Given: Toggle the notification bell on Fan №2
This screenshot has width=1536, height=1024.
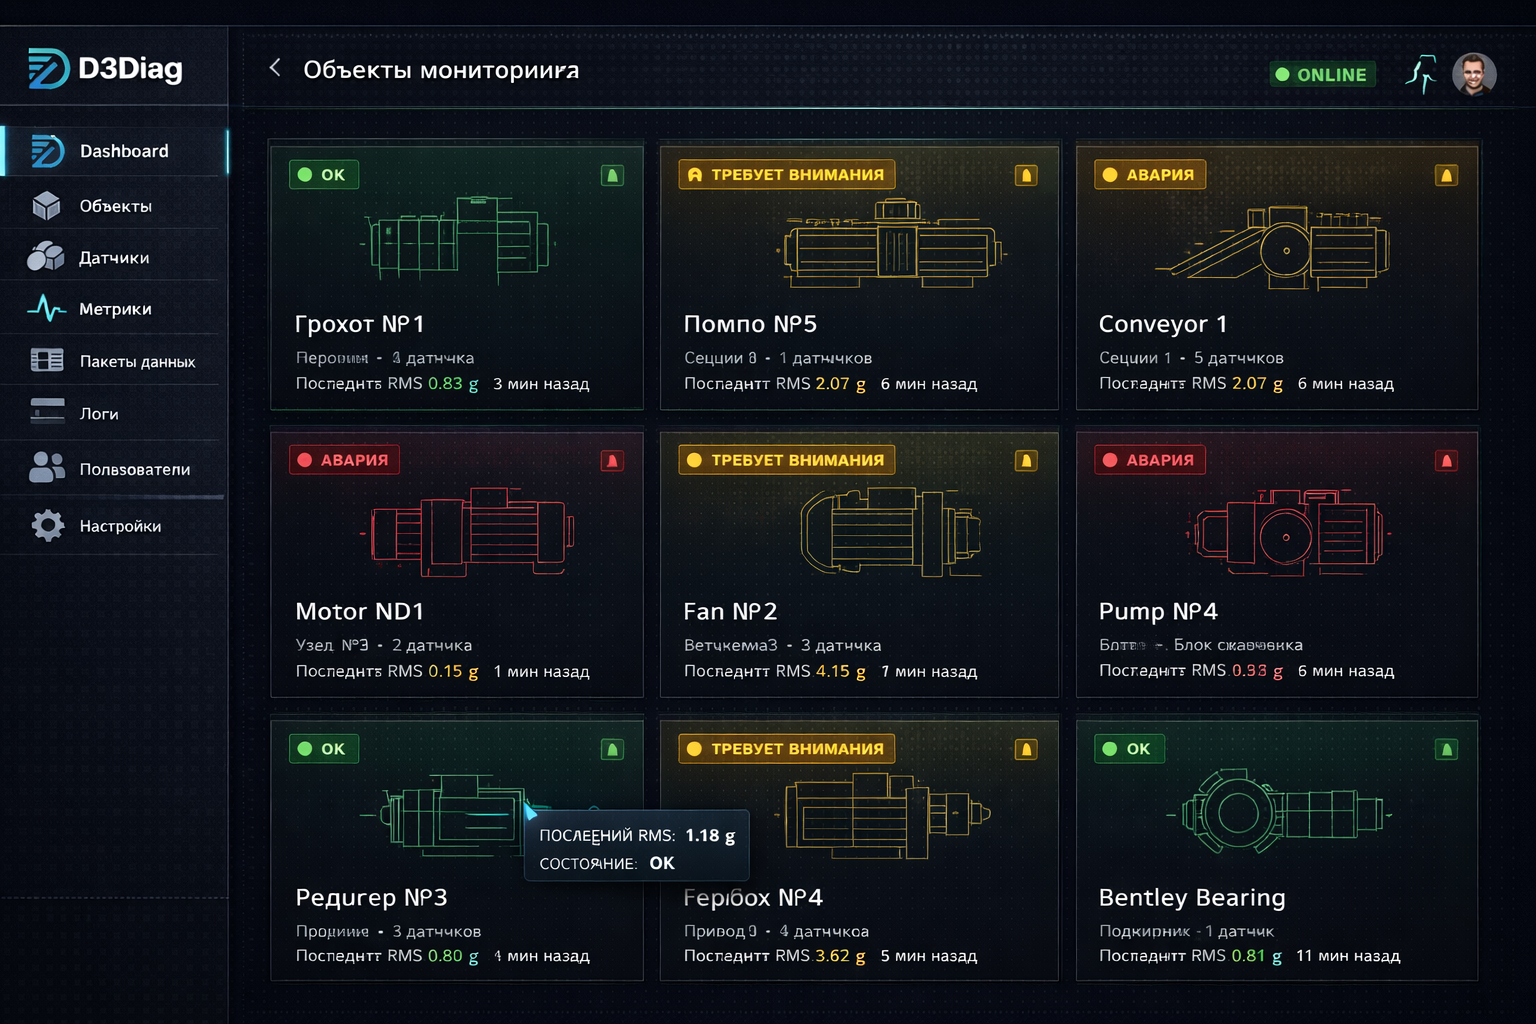Looking at the screenshot, I should (1026, 459).
